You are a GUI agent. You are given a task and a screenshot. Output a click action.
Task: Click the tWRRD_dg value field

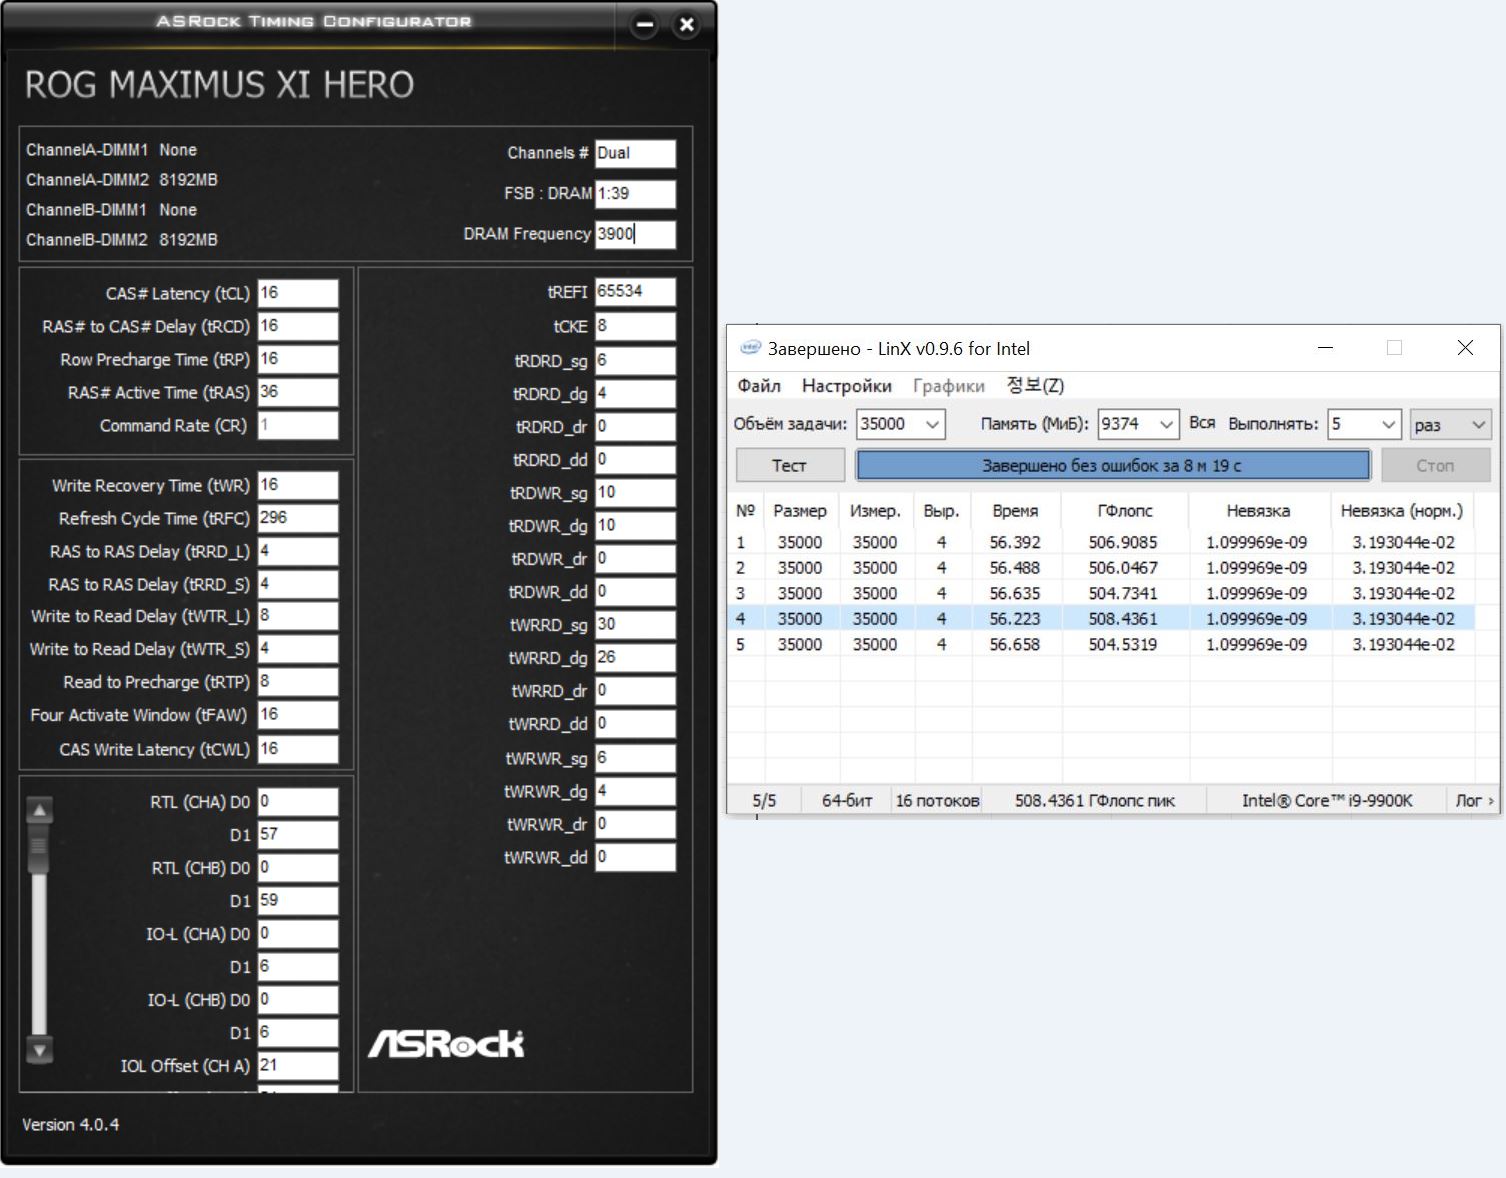click(x=635, y=657)
